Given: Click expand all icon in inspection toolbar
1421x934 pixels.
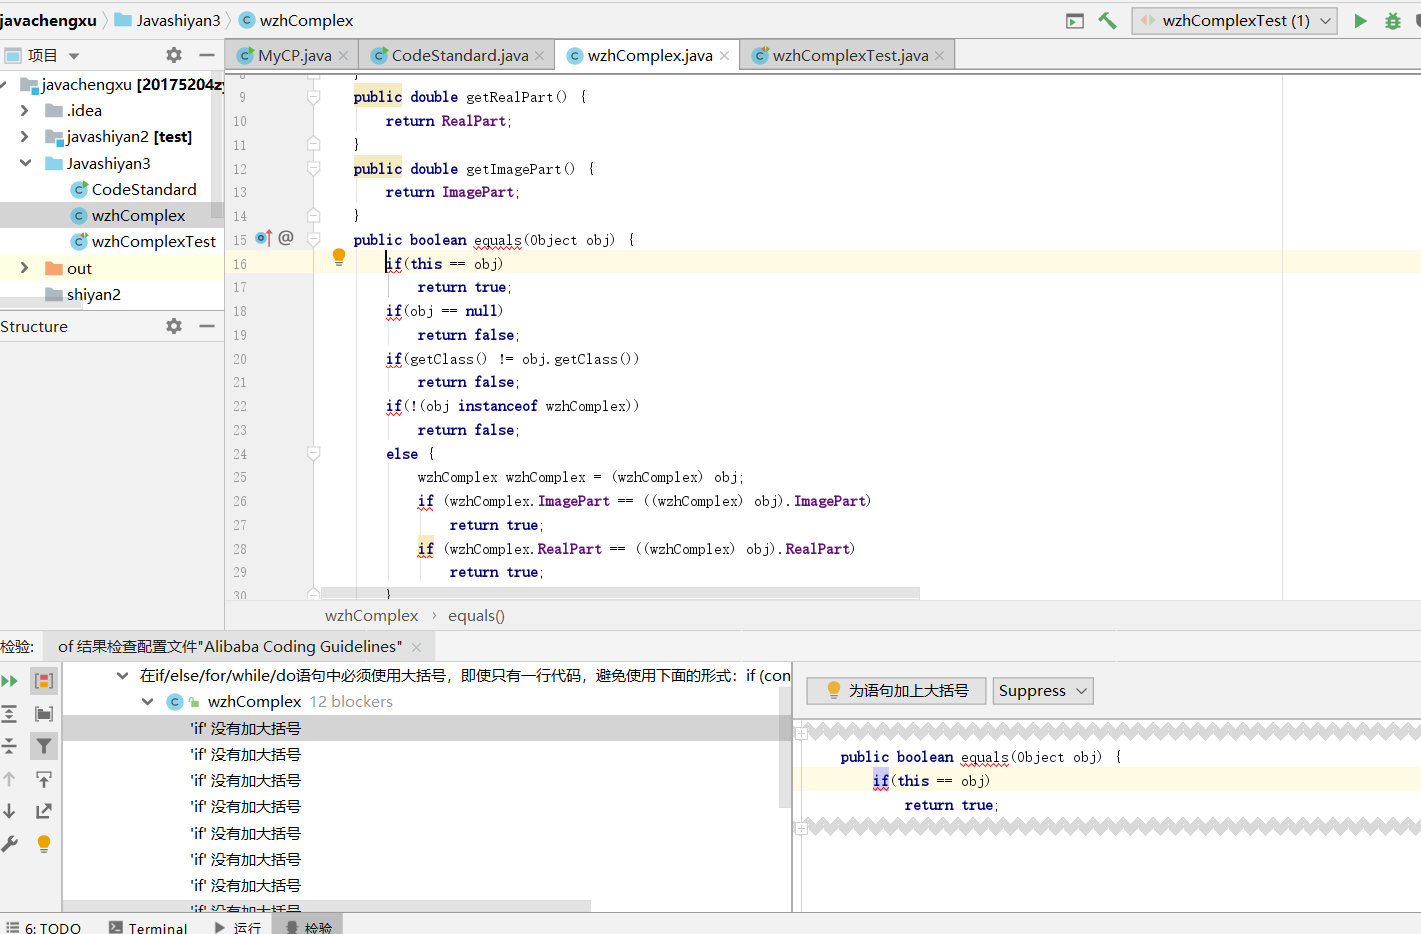Looking at the screenshot, I should (x=10, y=714).
